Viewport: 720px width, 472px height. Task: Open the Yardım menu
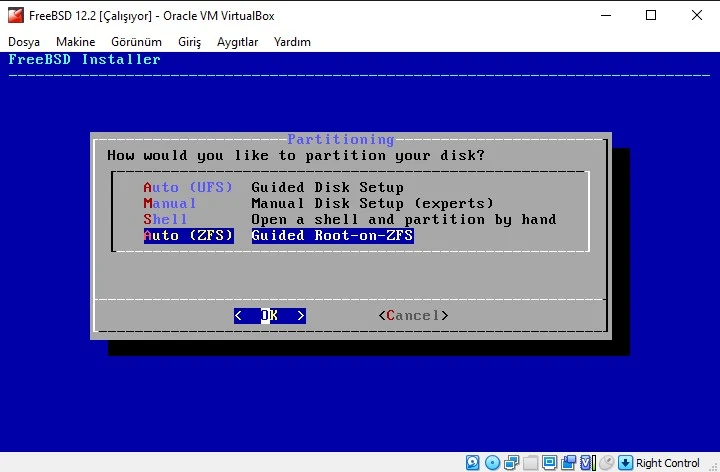coord(292,42)
